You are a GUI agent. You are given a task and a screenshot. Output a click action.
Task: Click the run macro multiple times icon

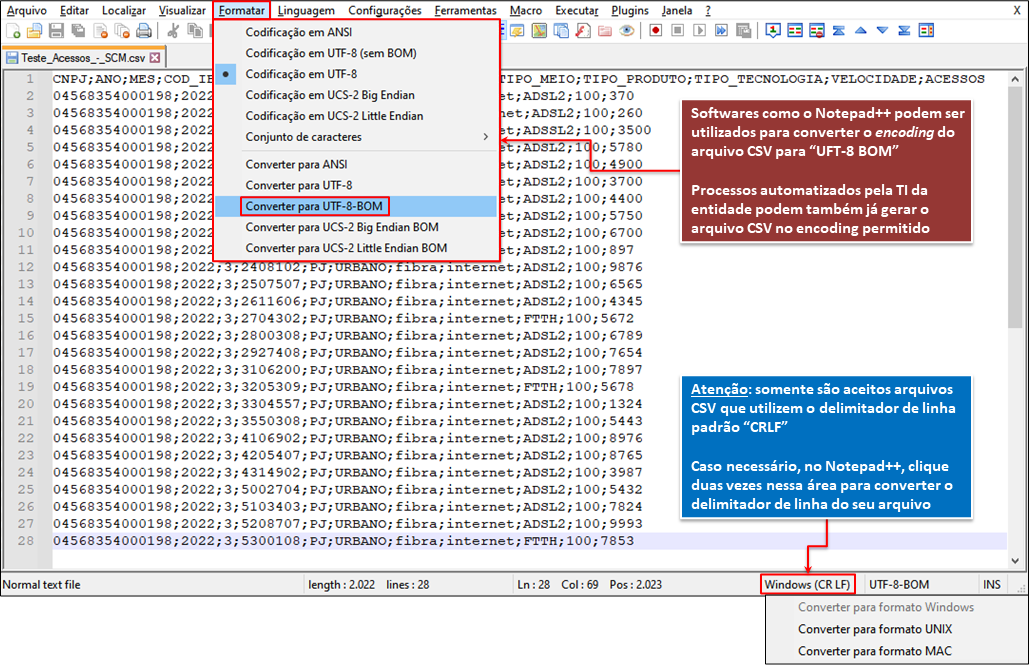click(722, 31)
